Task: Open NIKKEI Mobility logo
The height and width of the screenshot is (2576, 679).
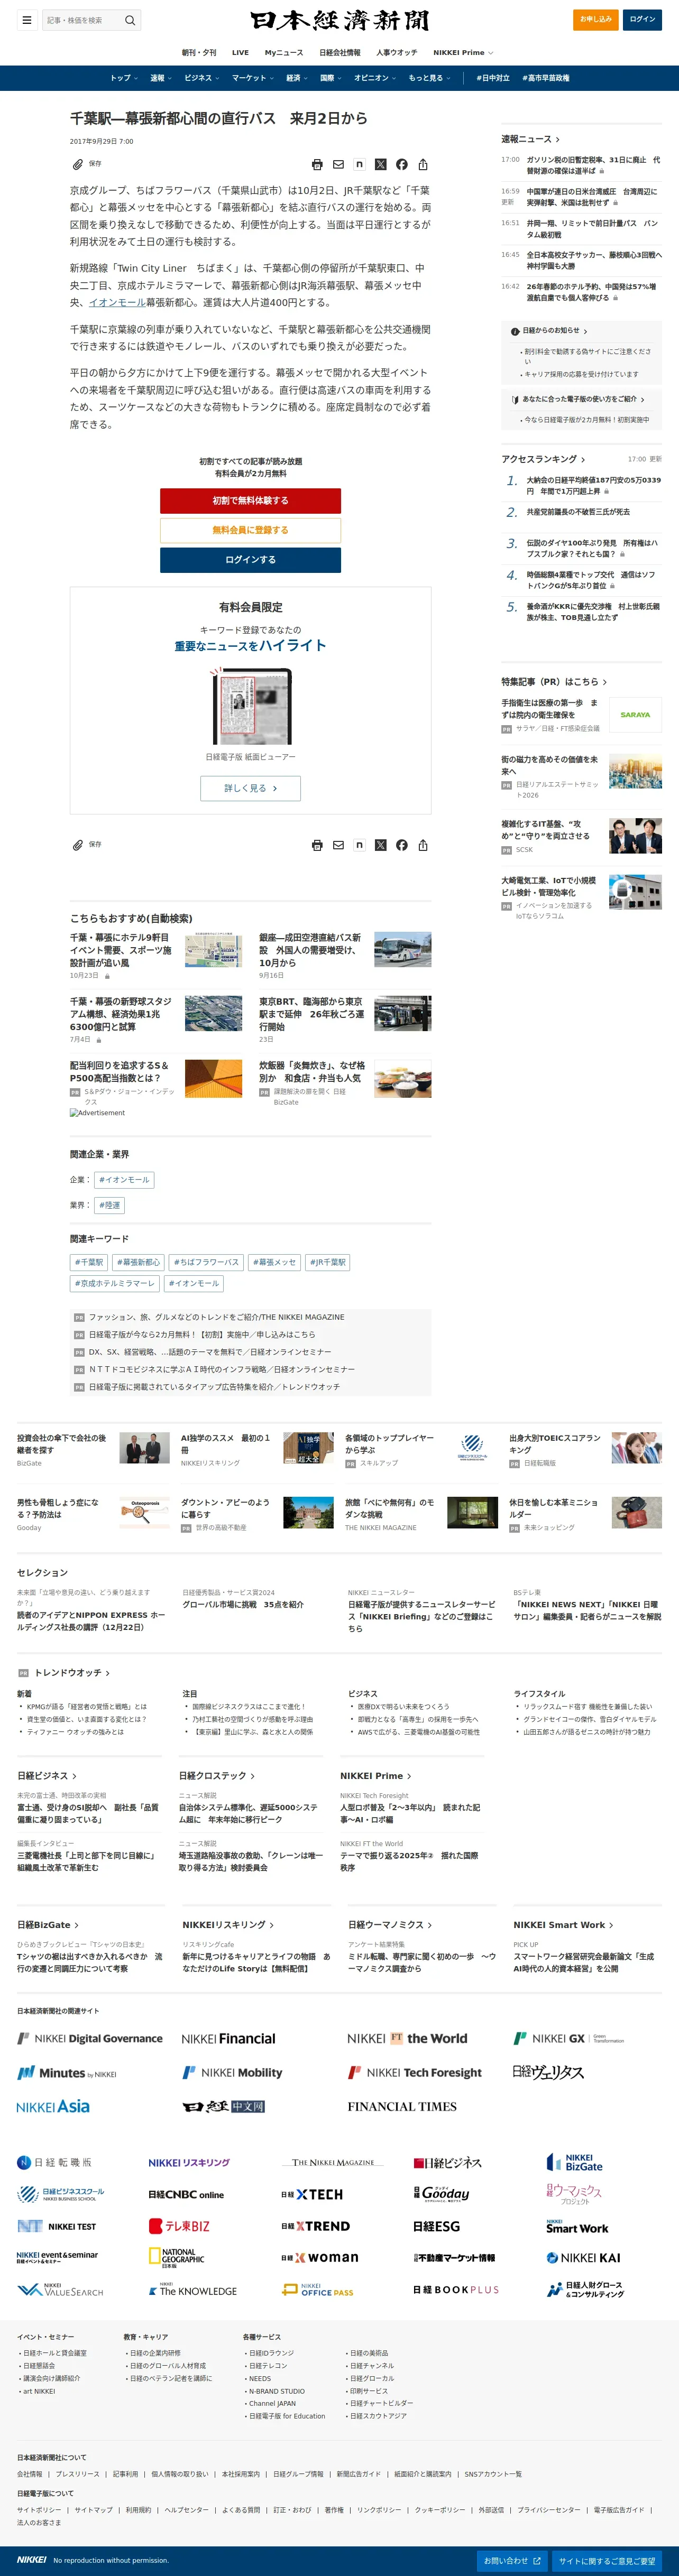Action: tap(232, 2072)
